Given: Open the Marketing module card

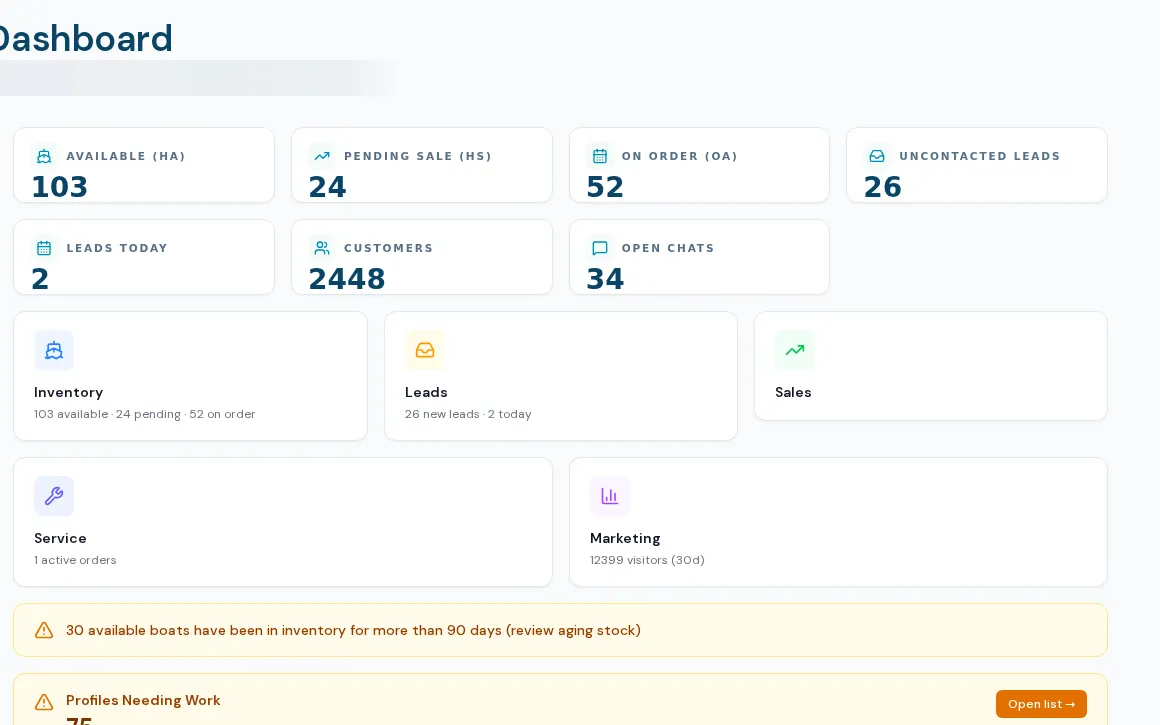Looking at the screenshot, I should pyautogui.click(x=838, y=522).
